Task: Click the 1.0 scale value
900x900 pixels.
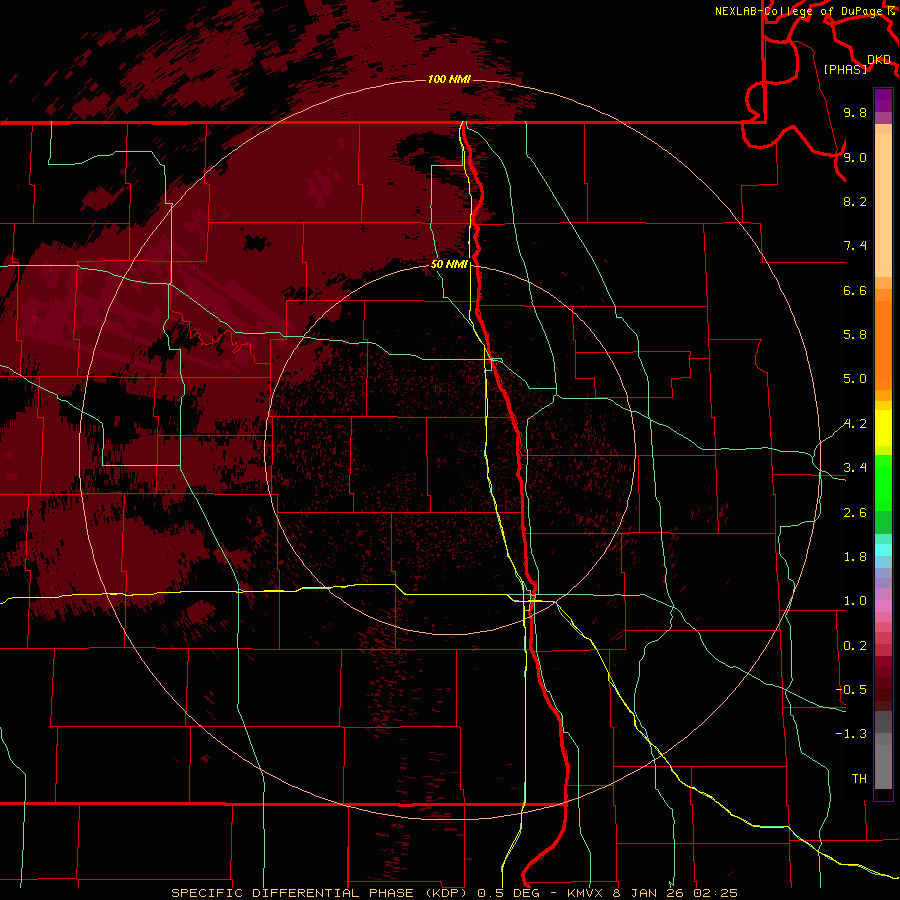Action: [x=855, y=601]
